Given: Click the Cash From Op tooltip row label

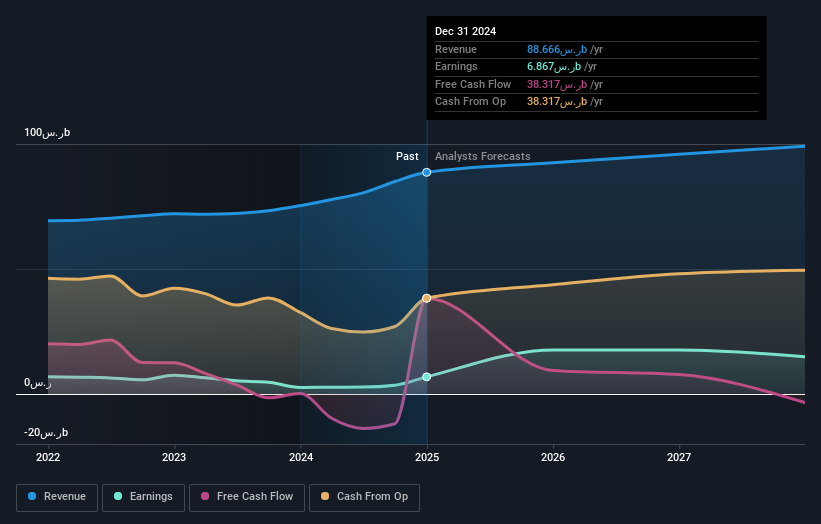Looking at the screenshot, I should pyautogui.click(x=470, y=102).
